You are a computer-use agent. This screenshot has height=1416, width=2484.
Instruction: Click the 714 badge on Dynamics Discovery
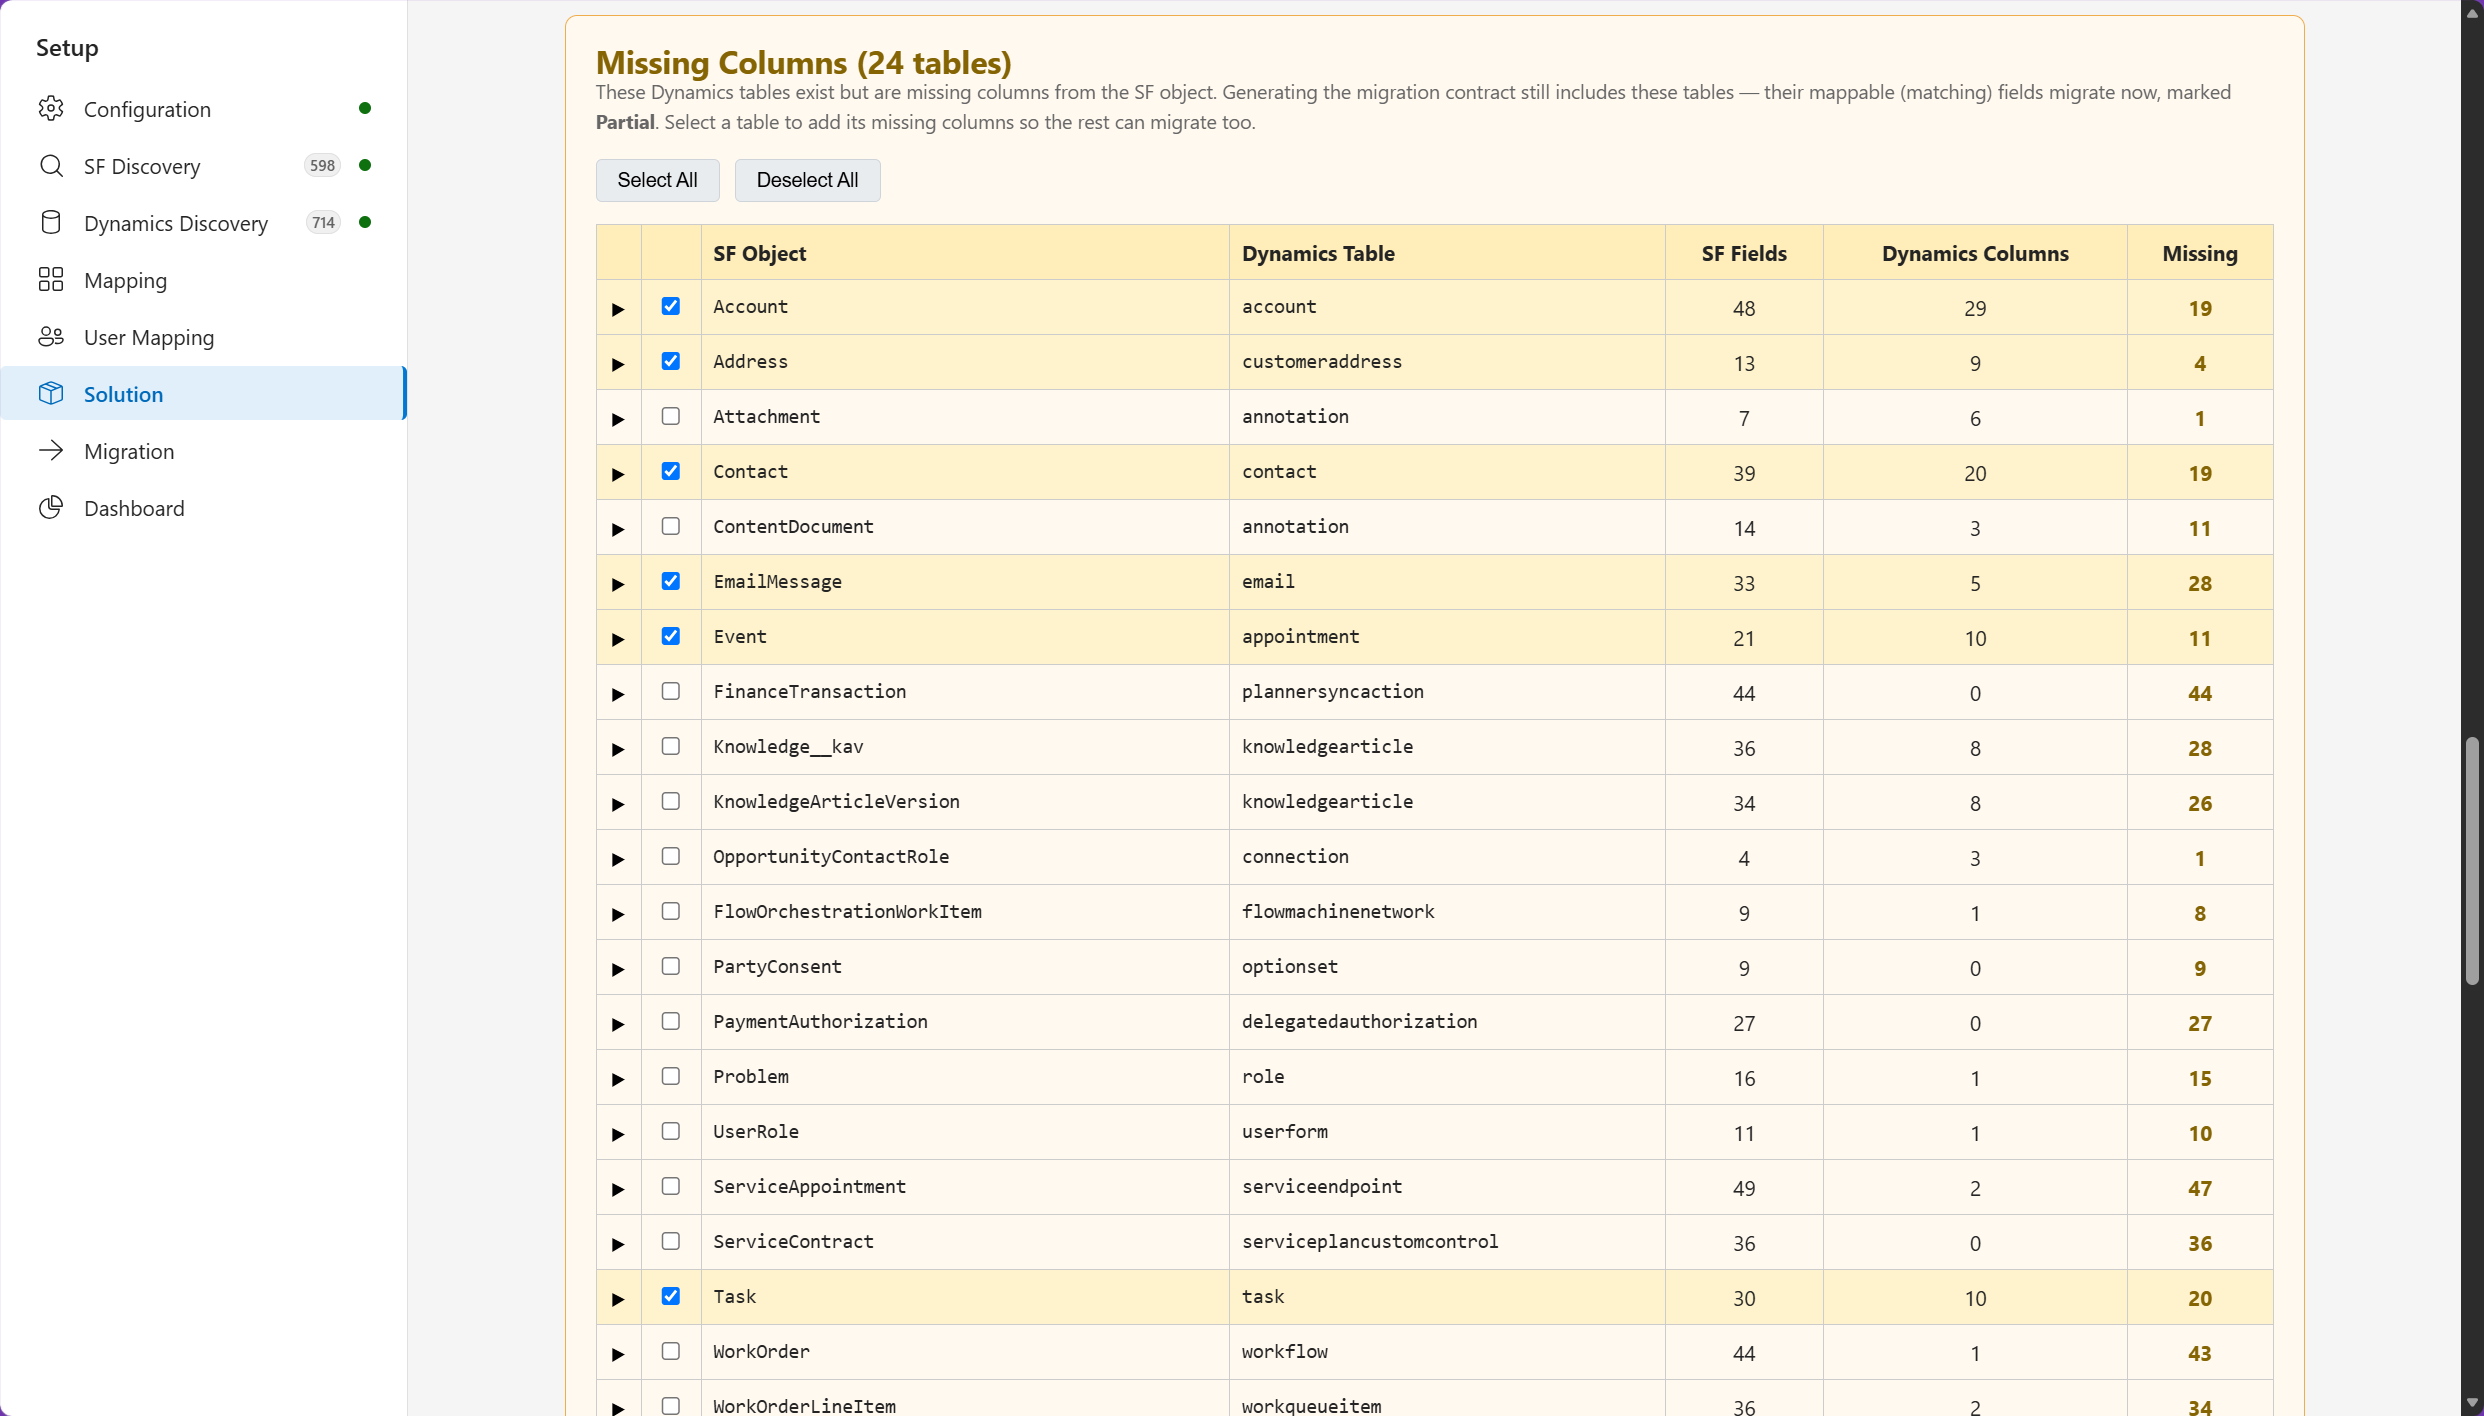[323, 222]
